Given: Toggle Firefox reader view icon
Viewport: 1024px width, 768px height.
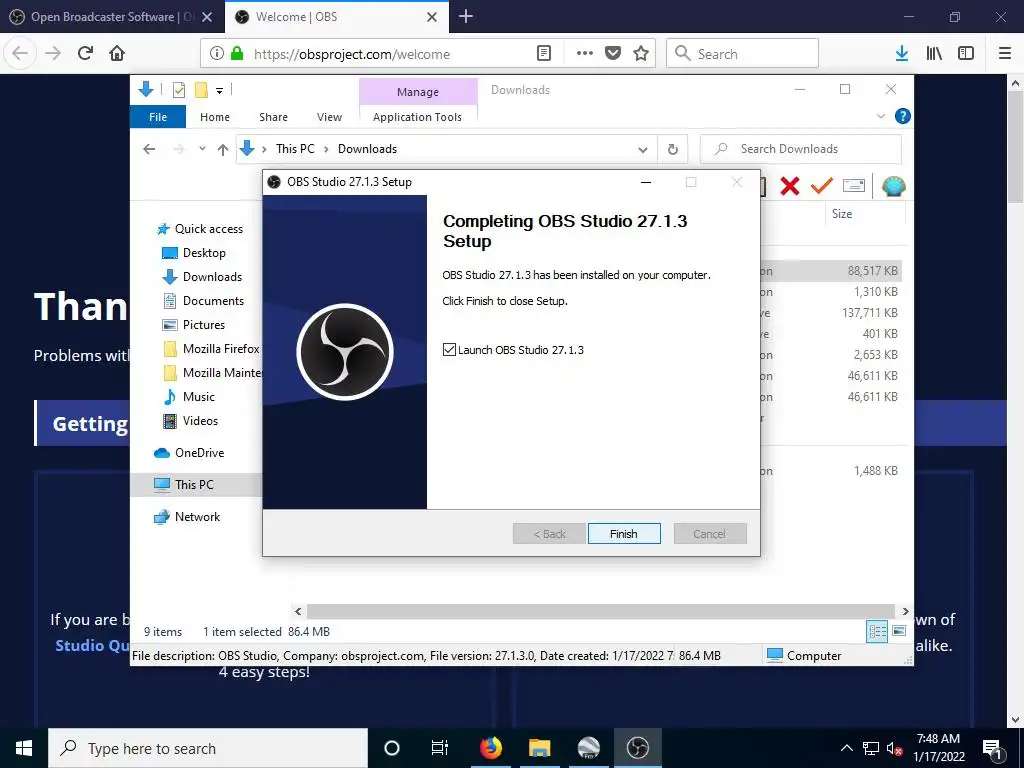Looking at the screenshot, I should 543,54.
